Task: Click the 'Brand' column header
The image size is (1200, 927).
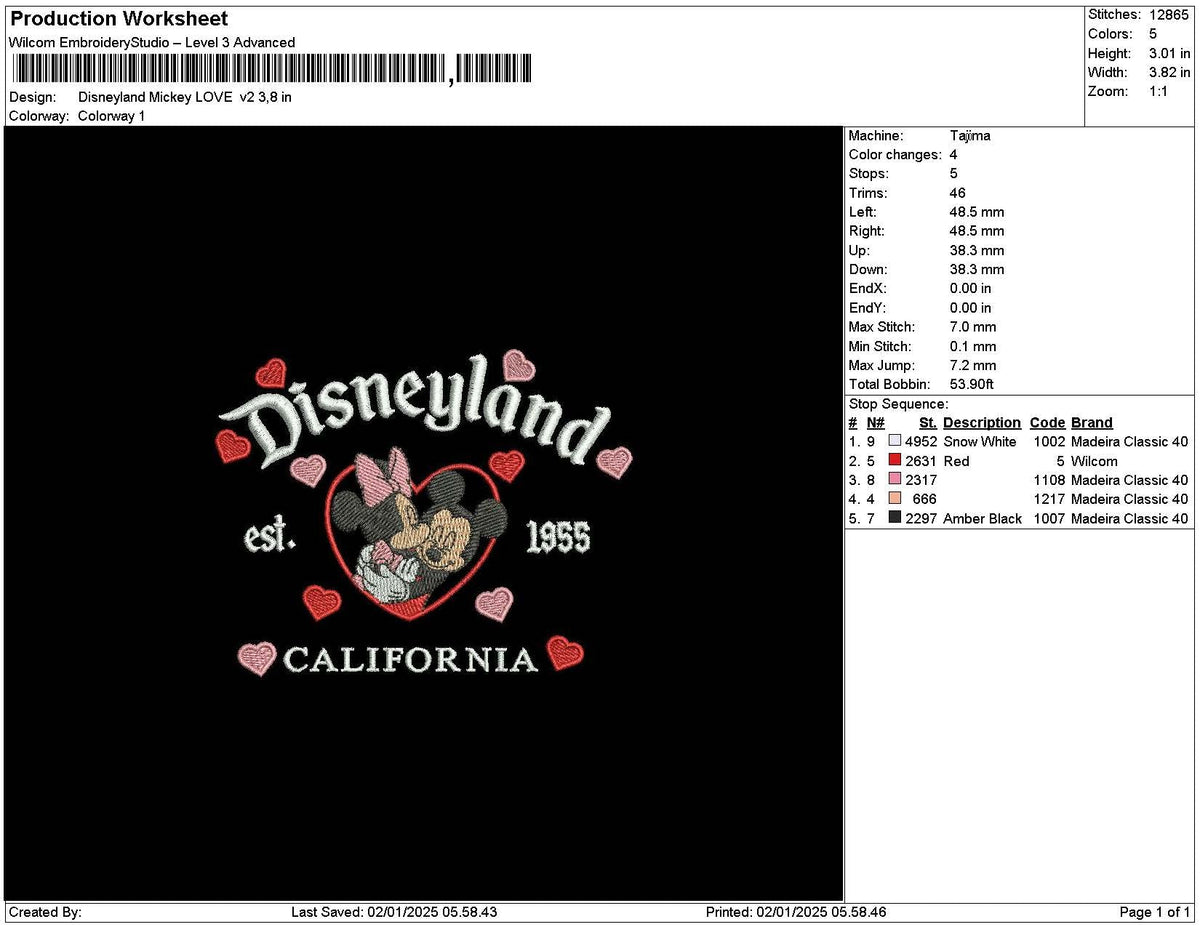Action: (1091, 423)
